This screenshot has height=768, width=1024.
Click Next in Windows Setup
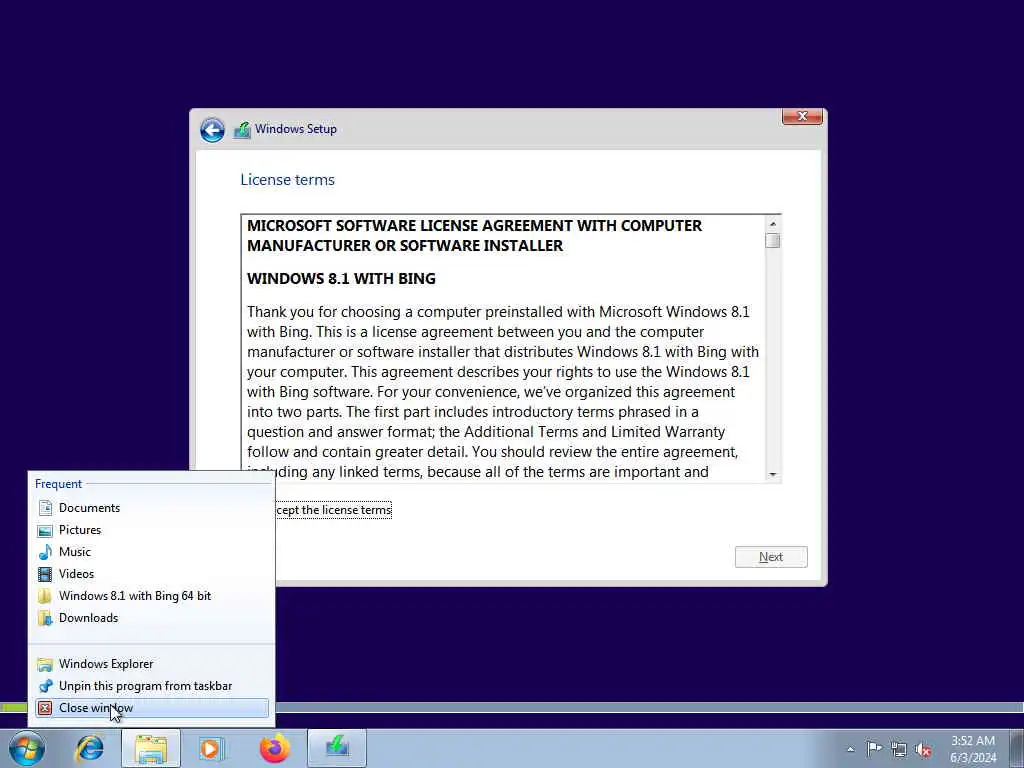[x=771, y=557]
